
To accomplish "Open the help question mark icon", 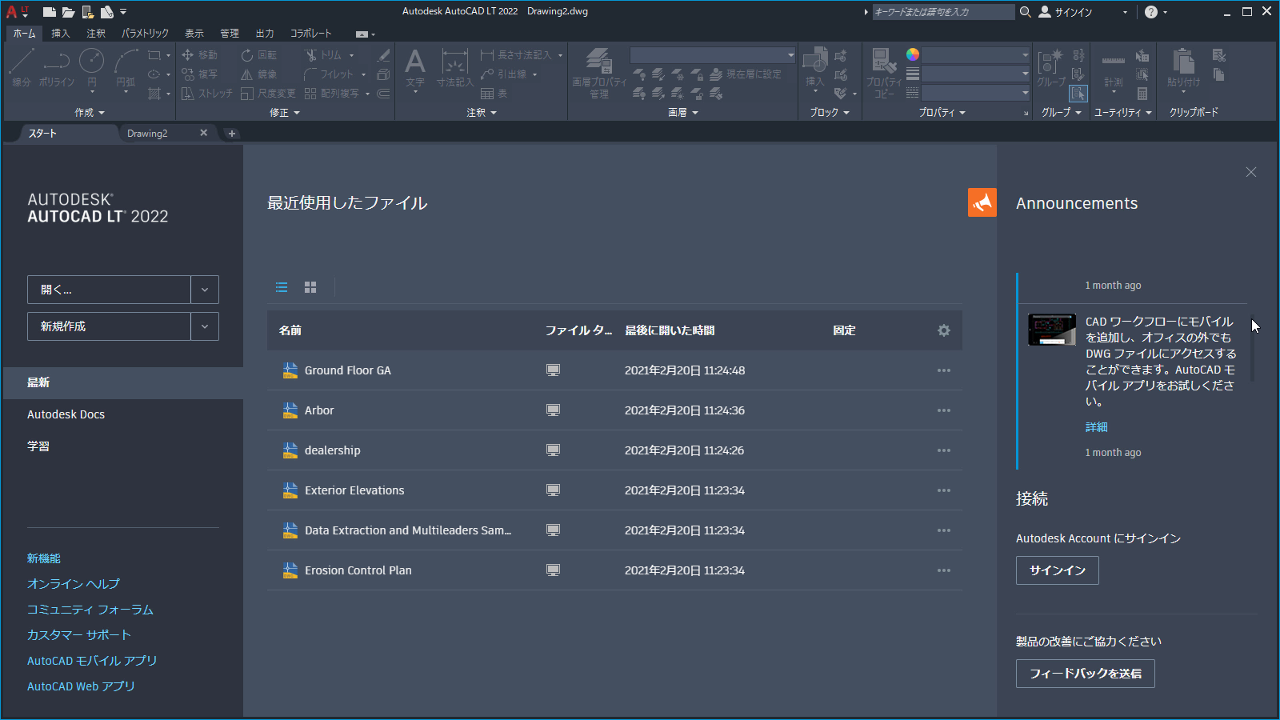I will click(1151, 12).
